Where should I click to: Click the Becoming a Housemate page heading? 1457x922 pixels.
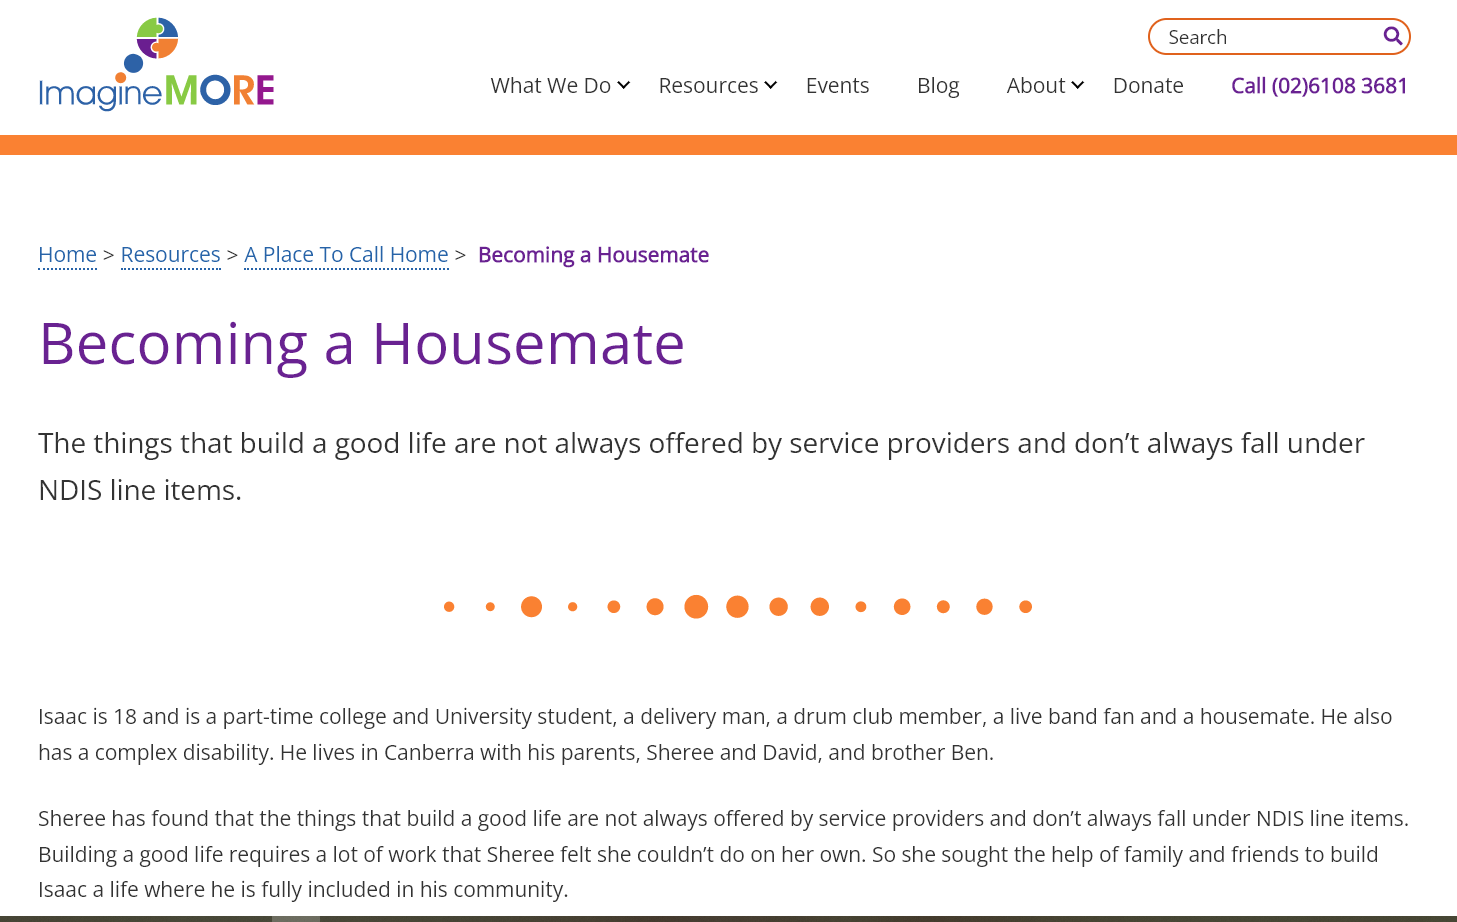361,344
